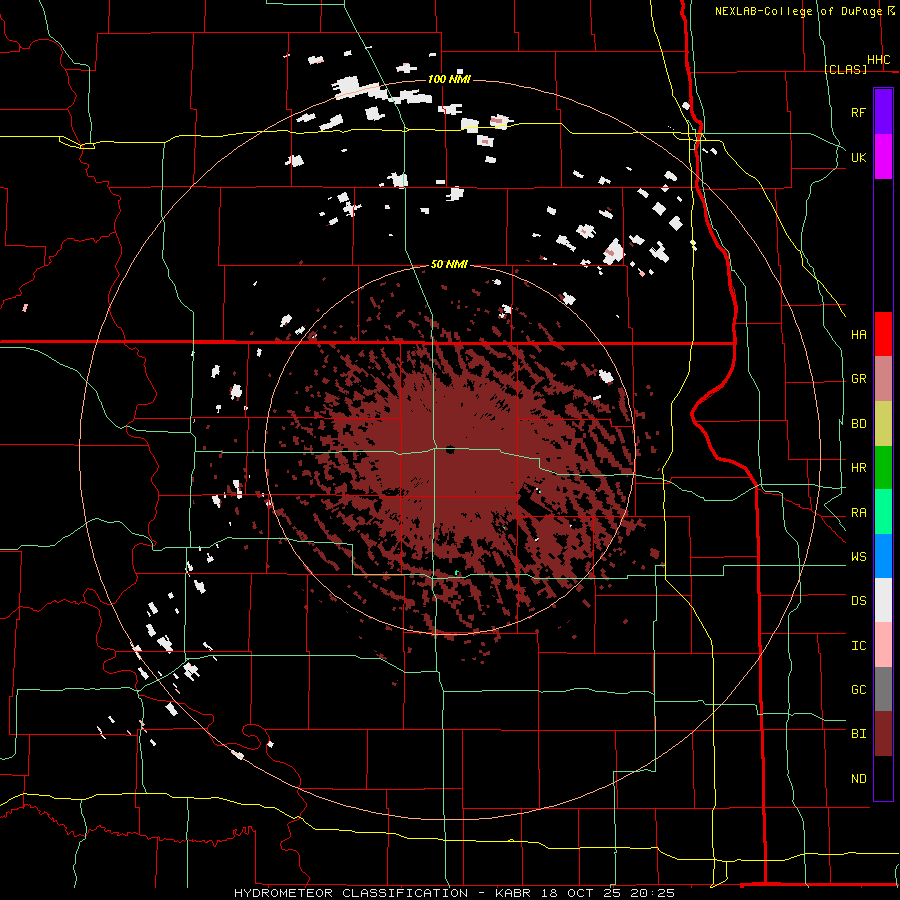Click the 20:25 timestamp
Screen dimensions: 900x900
(x=653, y=893)
